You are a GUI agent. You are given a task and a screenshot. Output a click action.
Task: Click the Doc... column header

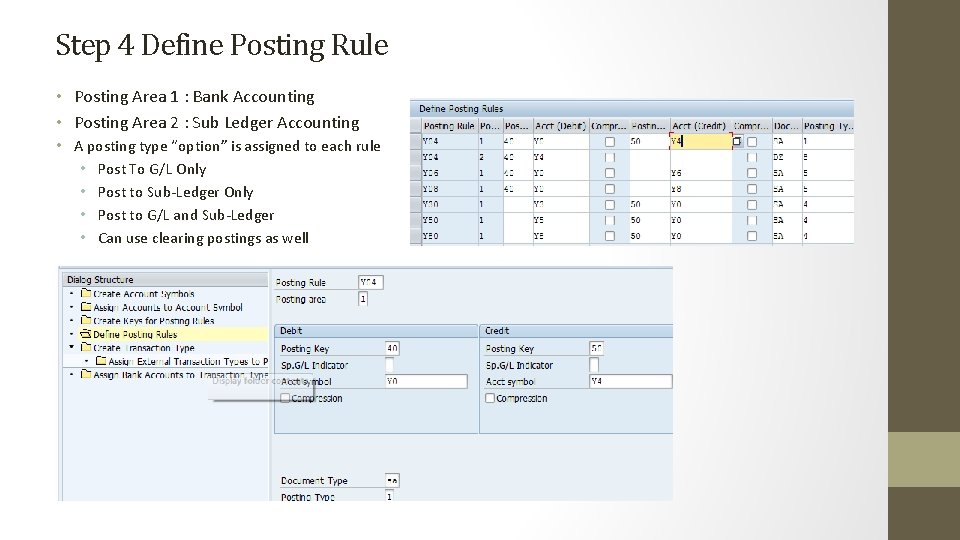click(787, 126)
